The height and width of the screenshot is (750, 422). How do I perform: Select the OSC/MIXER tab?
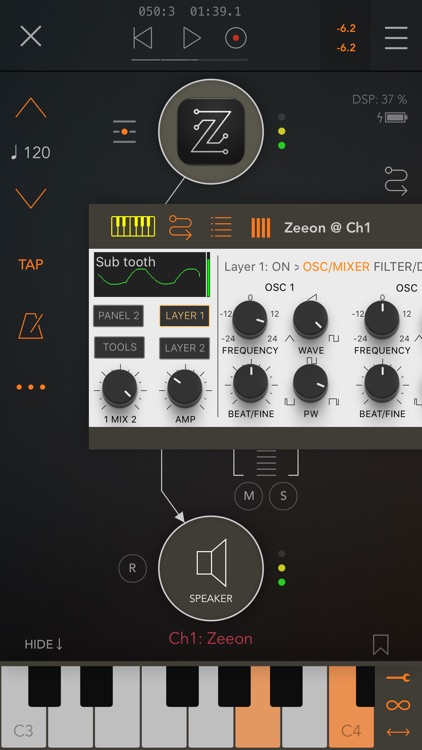click(x=336, y=266)
